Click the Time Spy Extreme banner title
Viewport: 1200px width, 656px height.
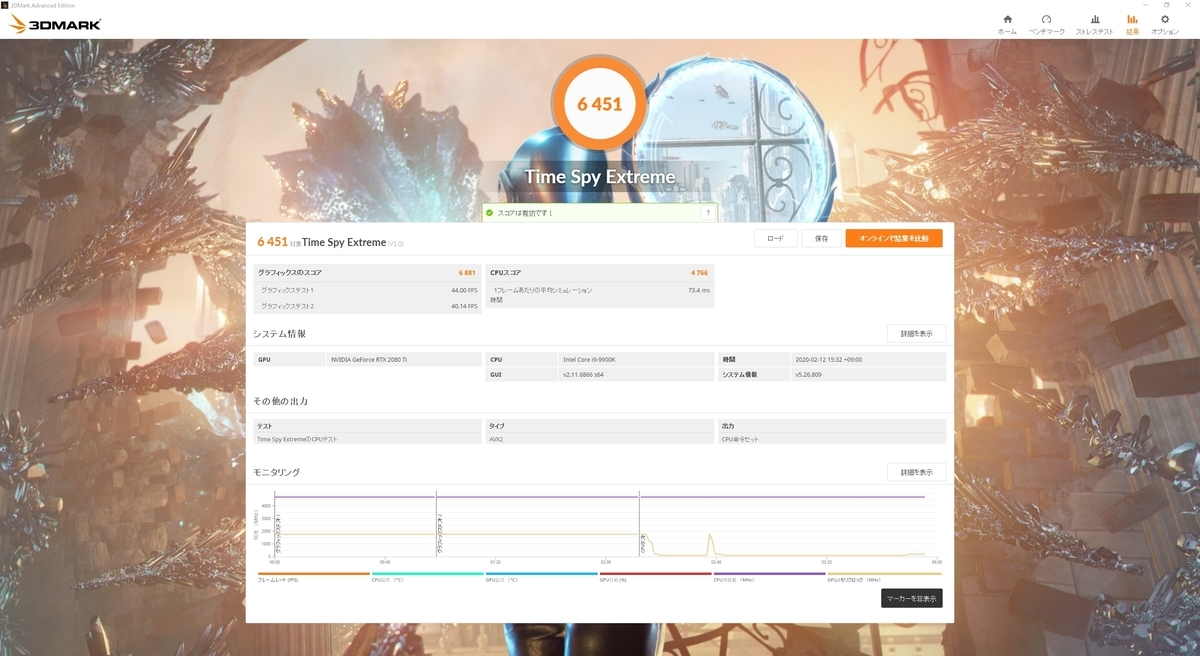[x=600, y=178]
